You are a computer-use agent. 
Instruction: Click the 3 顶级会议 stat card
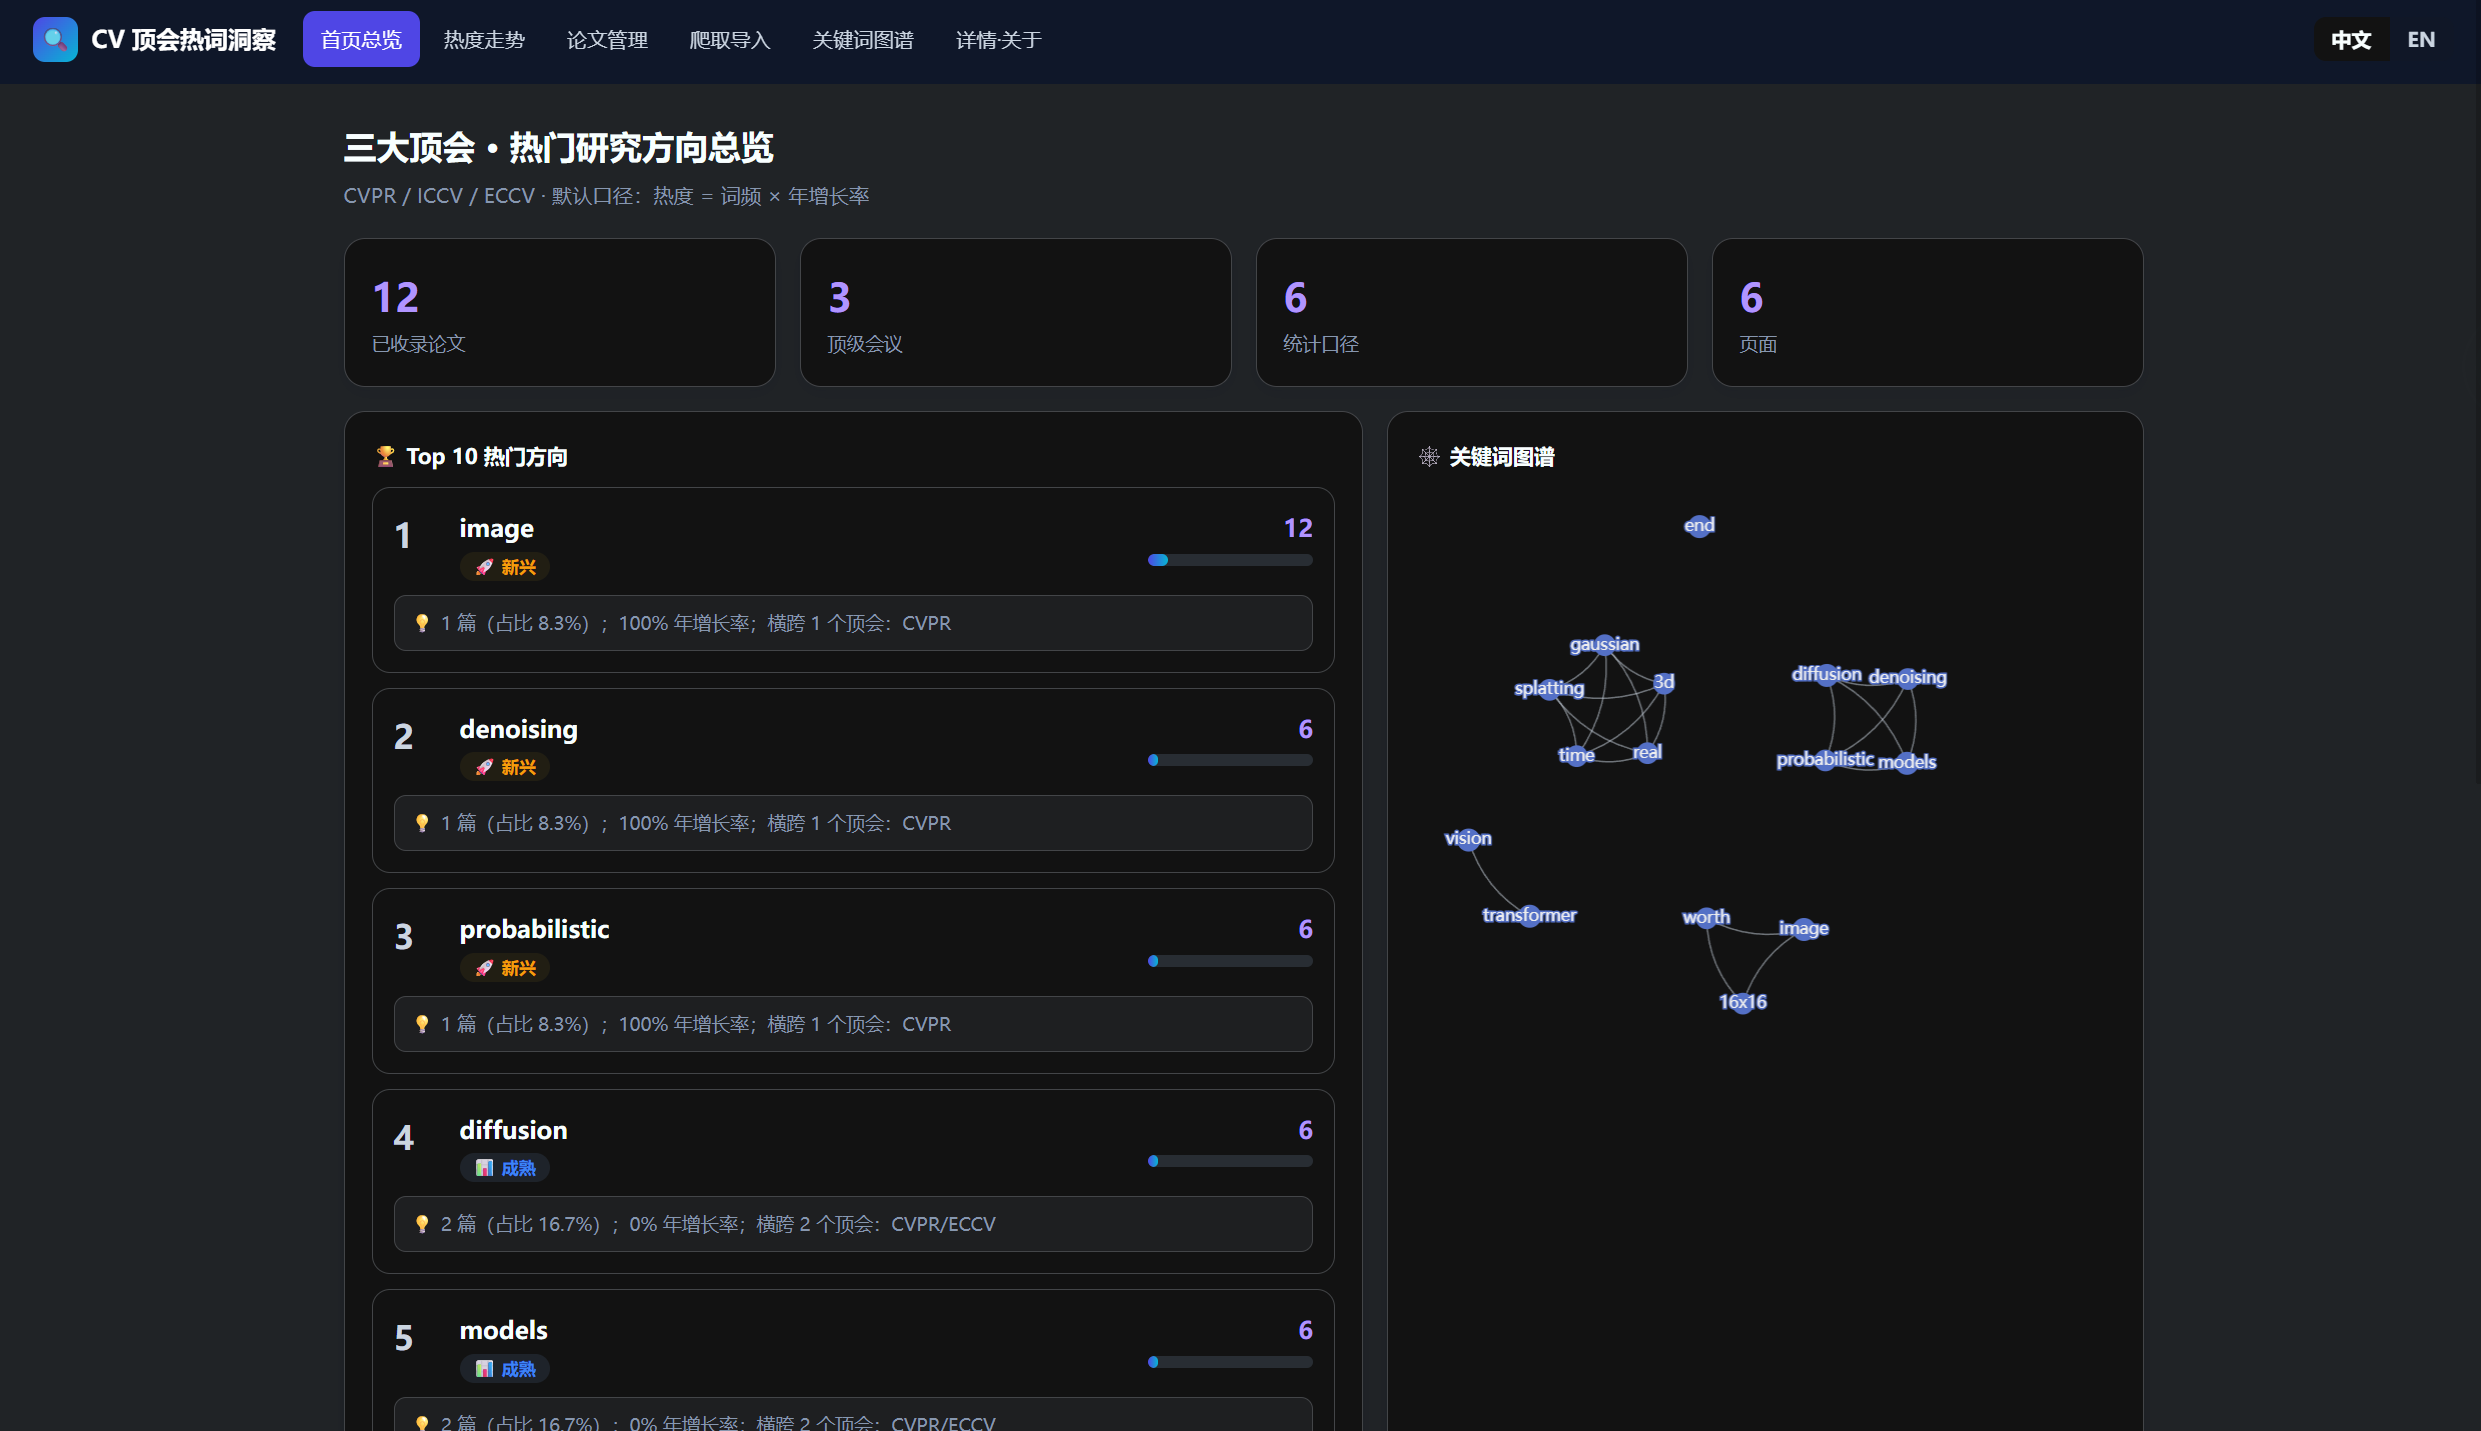(x=1016, y=312)
